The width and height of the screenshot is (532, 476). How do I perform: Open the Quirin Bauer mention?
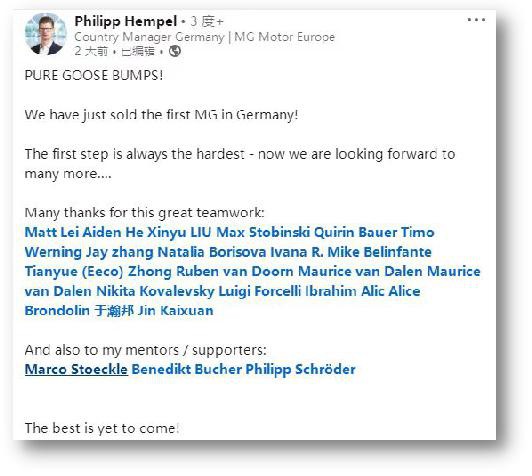click(x=356, y=232)
